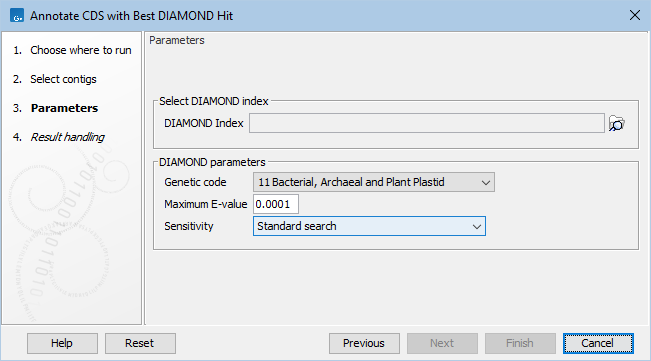Go back with the Previous button
Viewport: 651px width, 361px height.
point(364,343)
